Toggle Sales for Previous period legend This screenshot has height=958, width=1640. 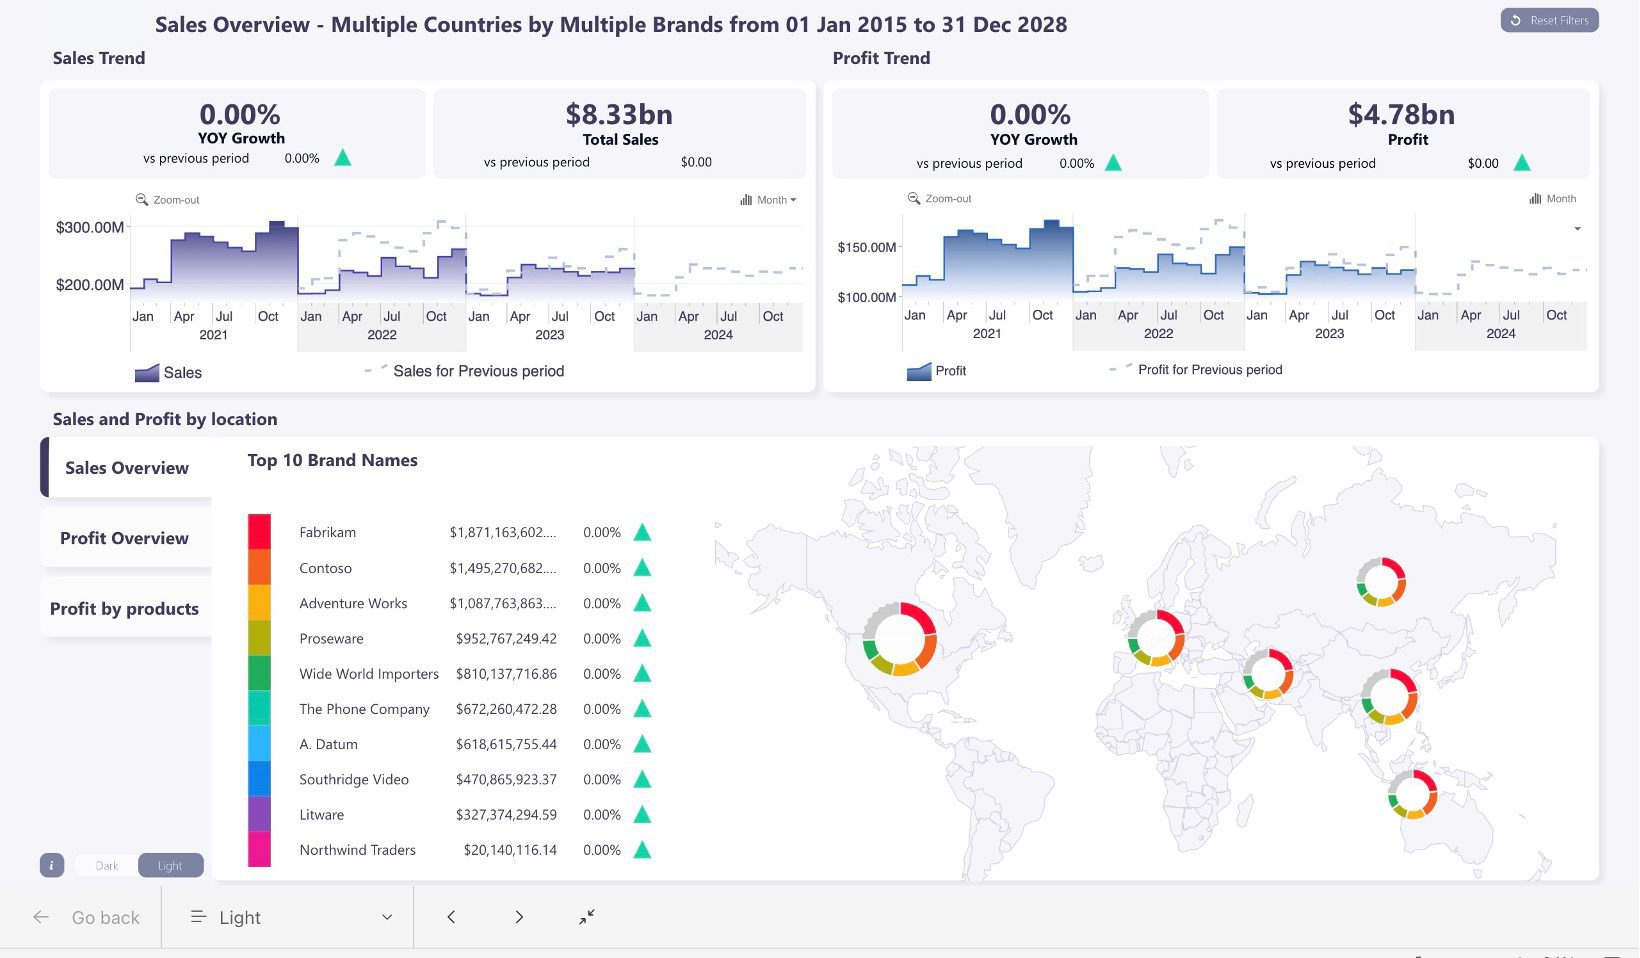pos(465,371)
